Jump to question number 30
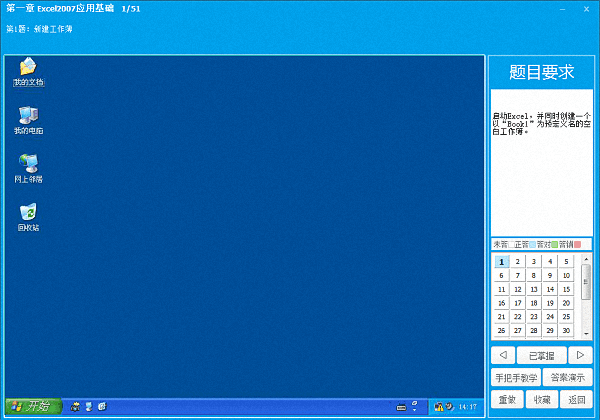This screenshot has height=420, width=600. click(566, 330)
